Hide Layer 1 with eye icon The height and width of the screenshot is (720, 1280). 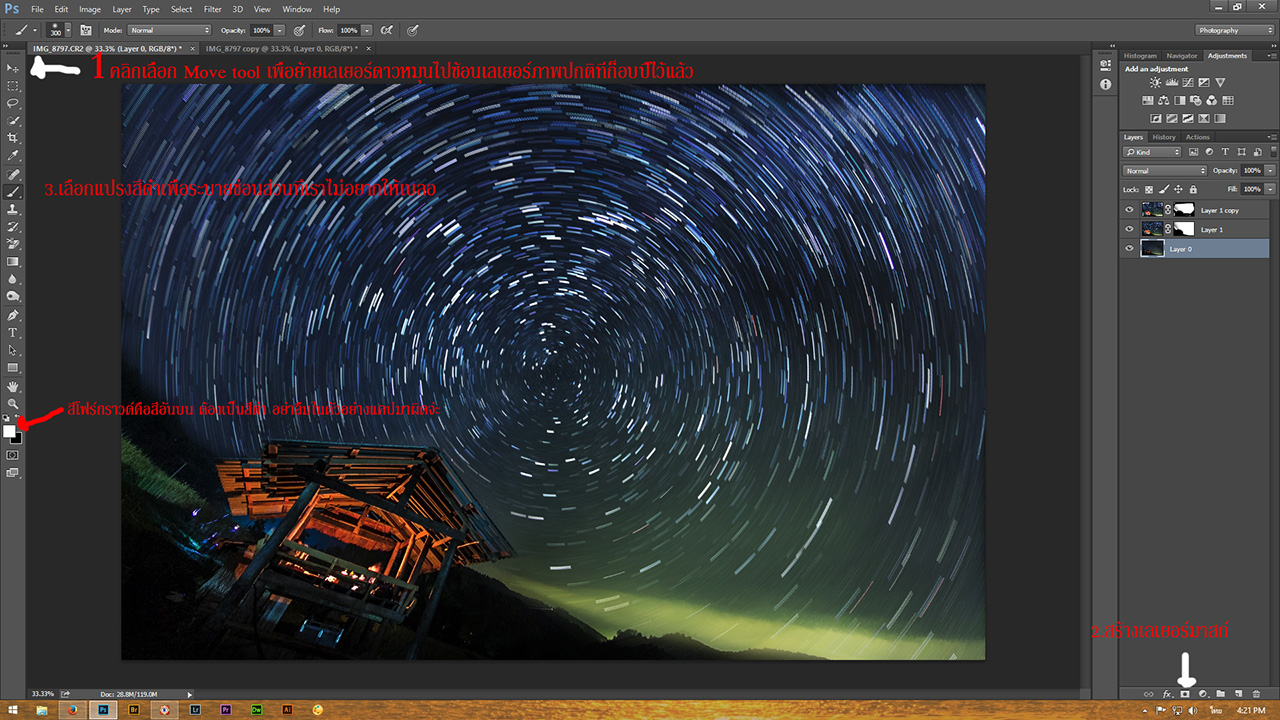tap(1129, 229)
